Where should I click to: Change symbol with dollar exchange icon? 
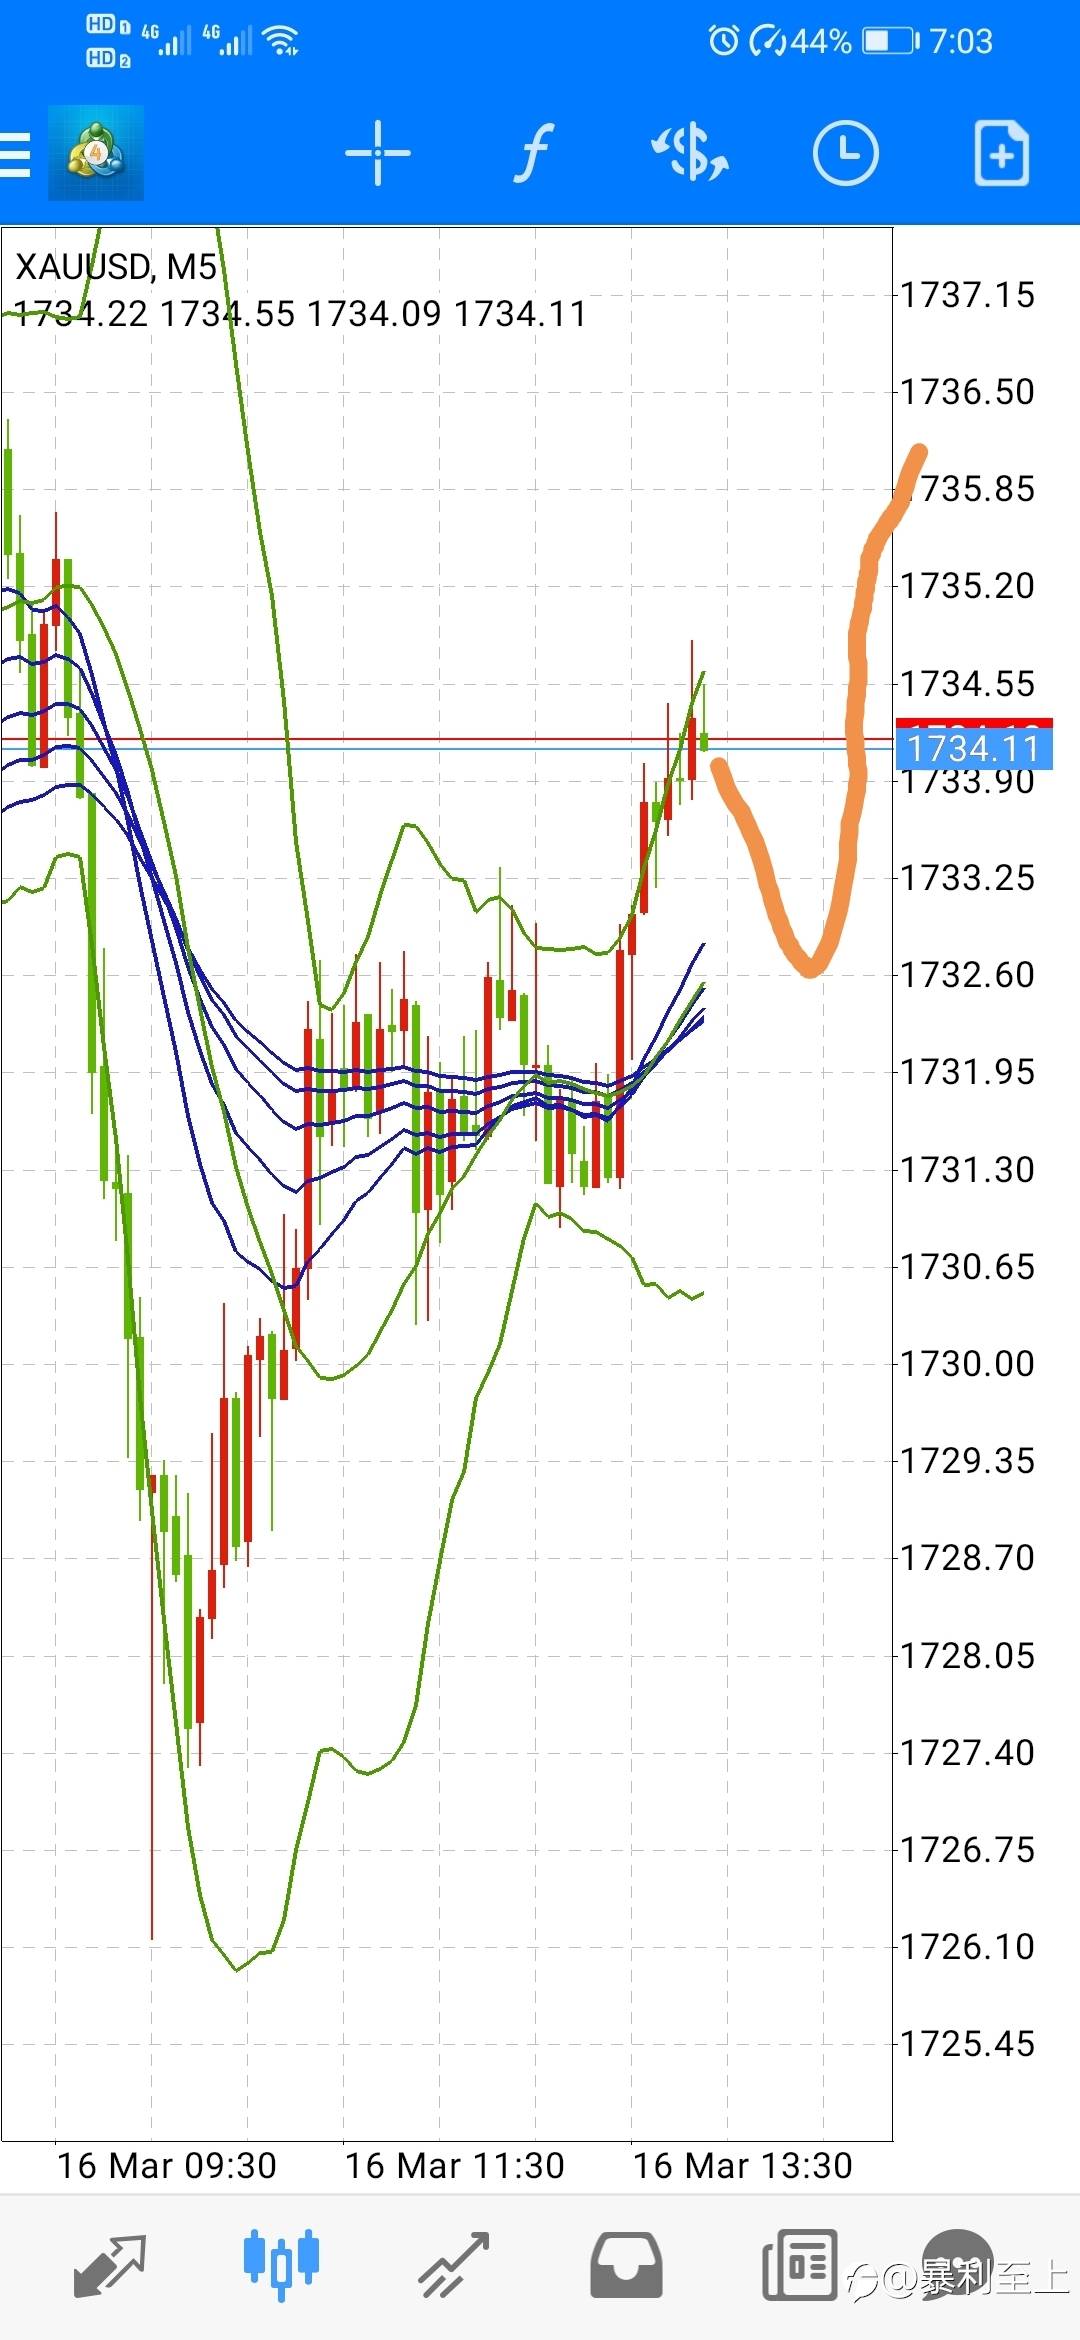[x=690, y=153]
